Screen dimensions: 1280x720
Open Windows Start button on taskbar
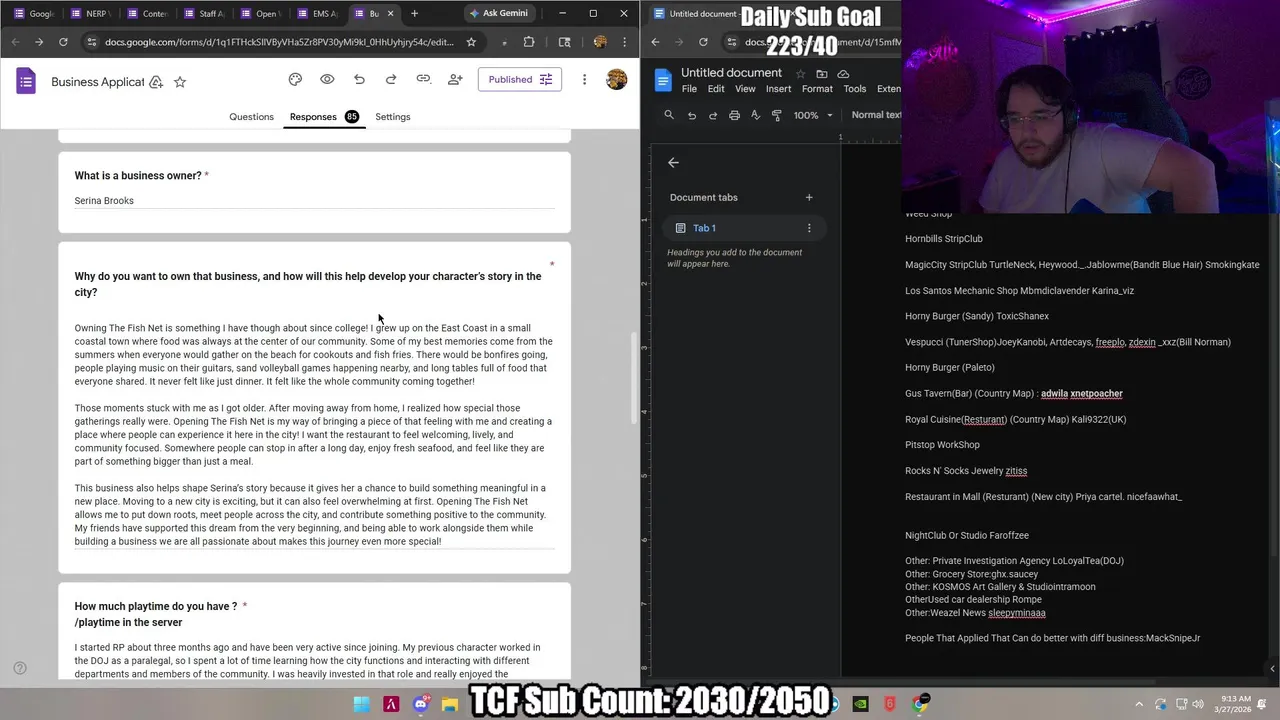[362, 704]
